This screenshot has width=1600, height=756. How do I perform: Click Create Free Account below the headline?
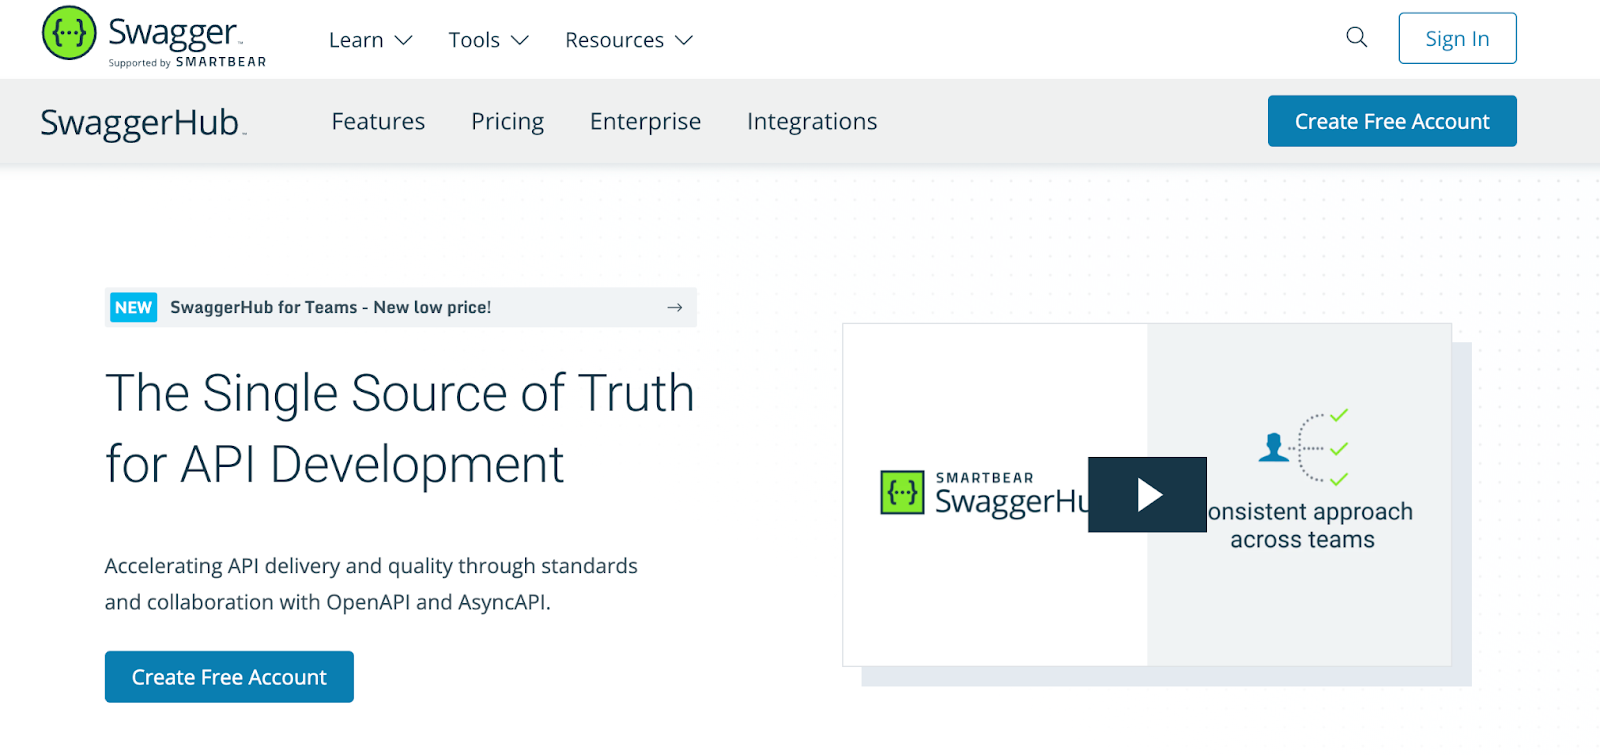(229, 677)
